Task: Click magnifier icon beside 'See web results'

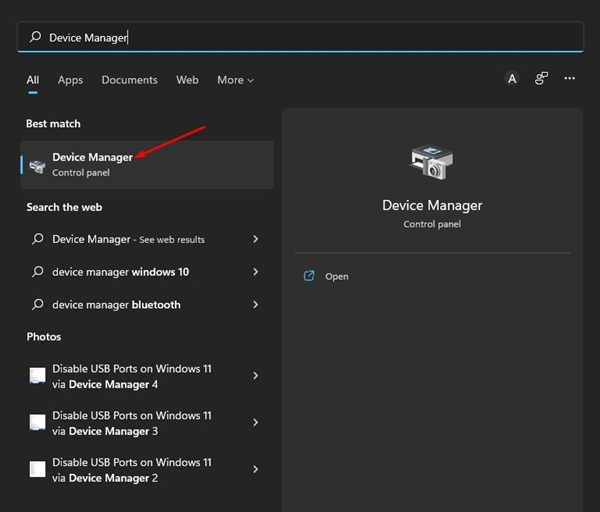Action: pyautogui.click(x=38, y=239)
